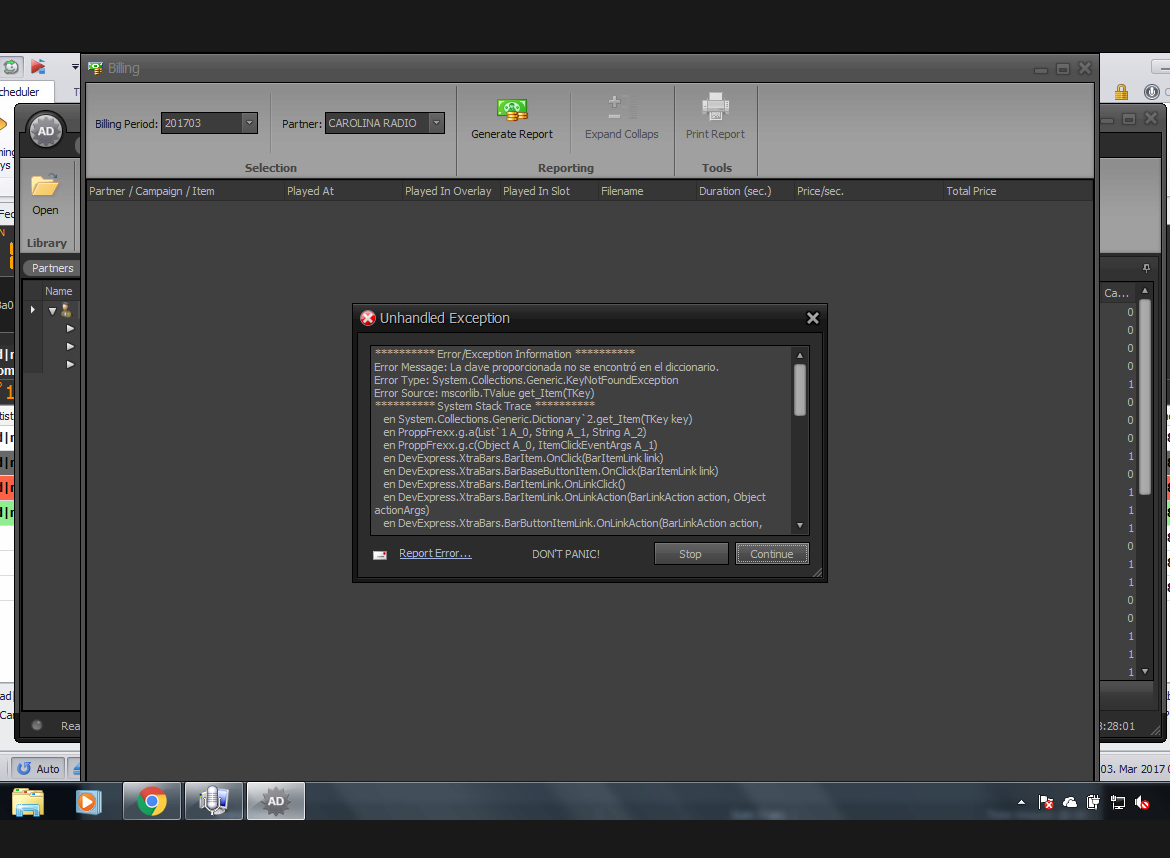Click the round AD application button
The height and width of the screenshot is (858, 1170).
pyautogui.click(x=46, y=131)
